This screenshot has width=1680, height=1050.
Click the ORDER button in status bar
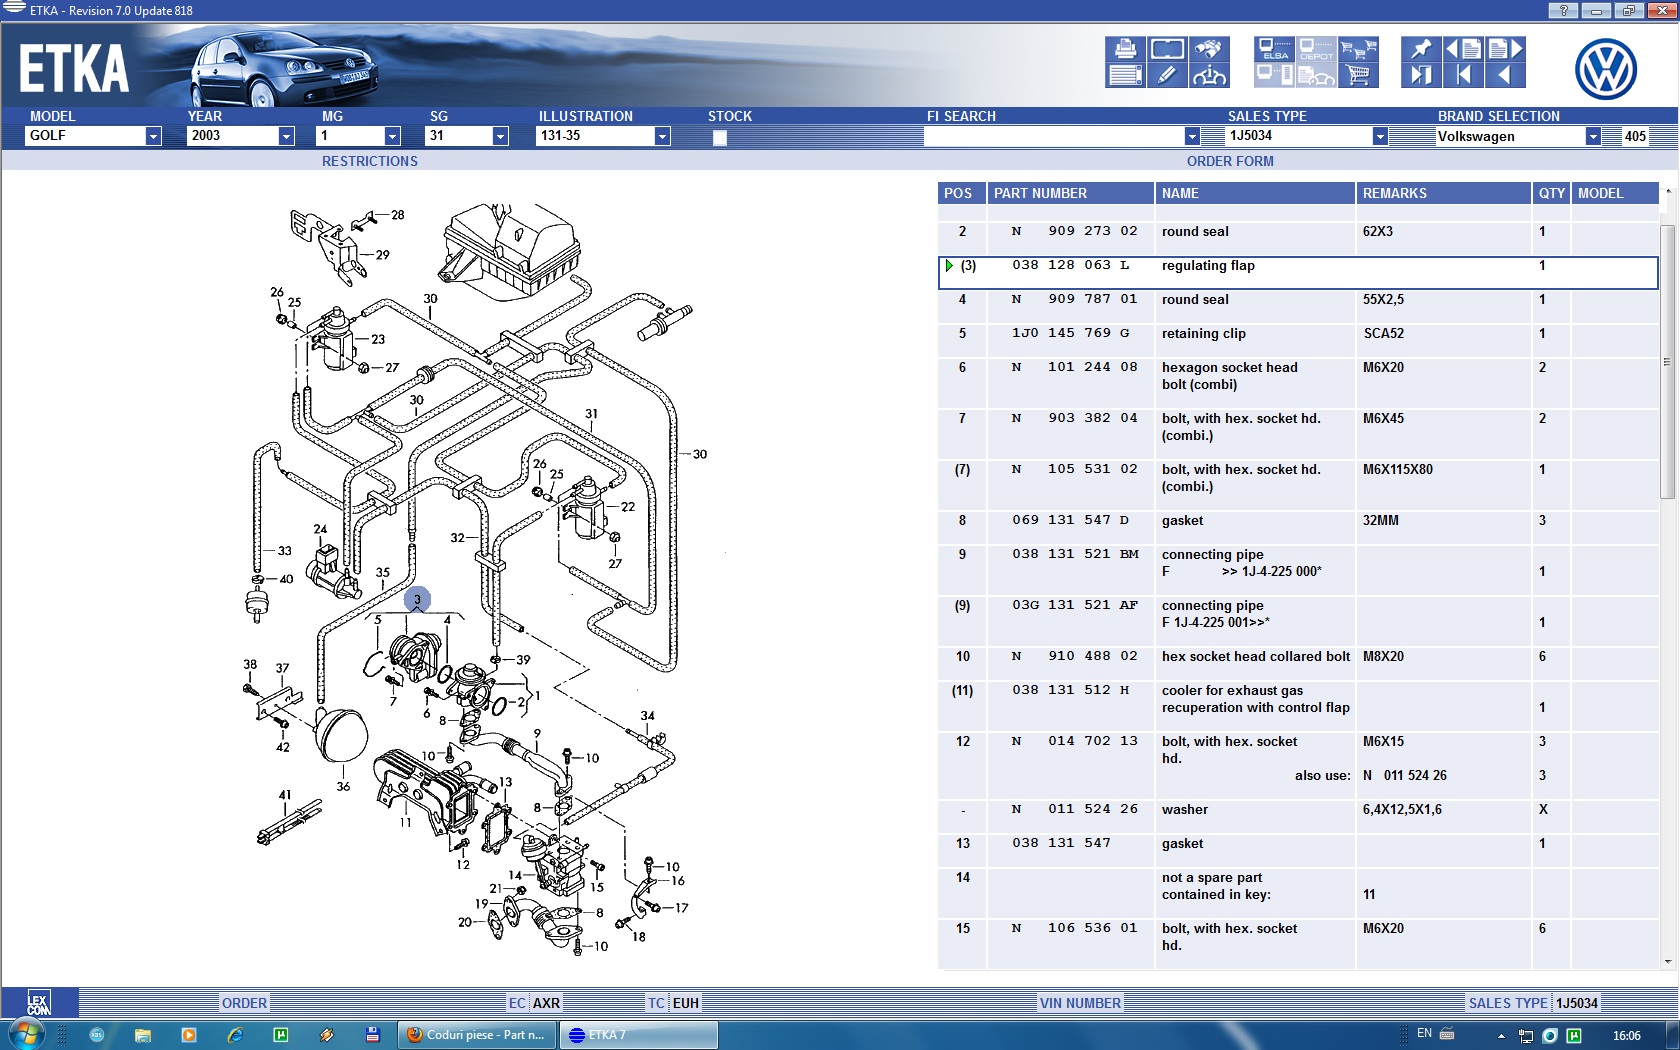coord(244,1003)
